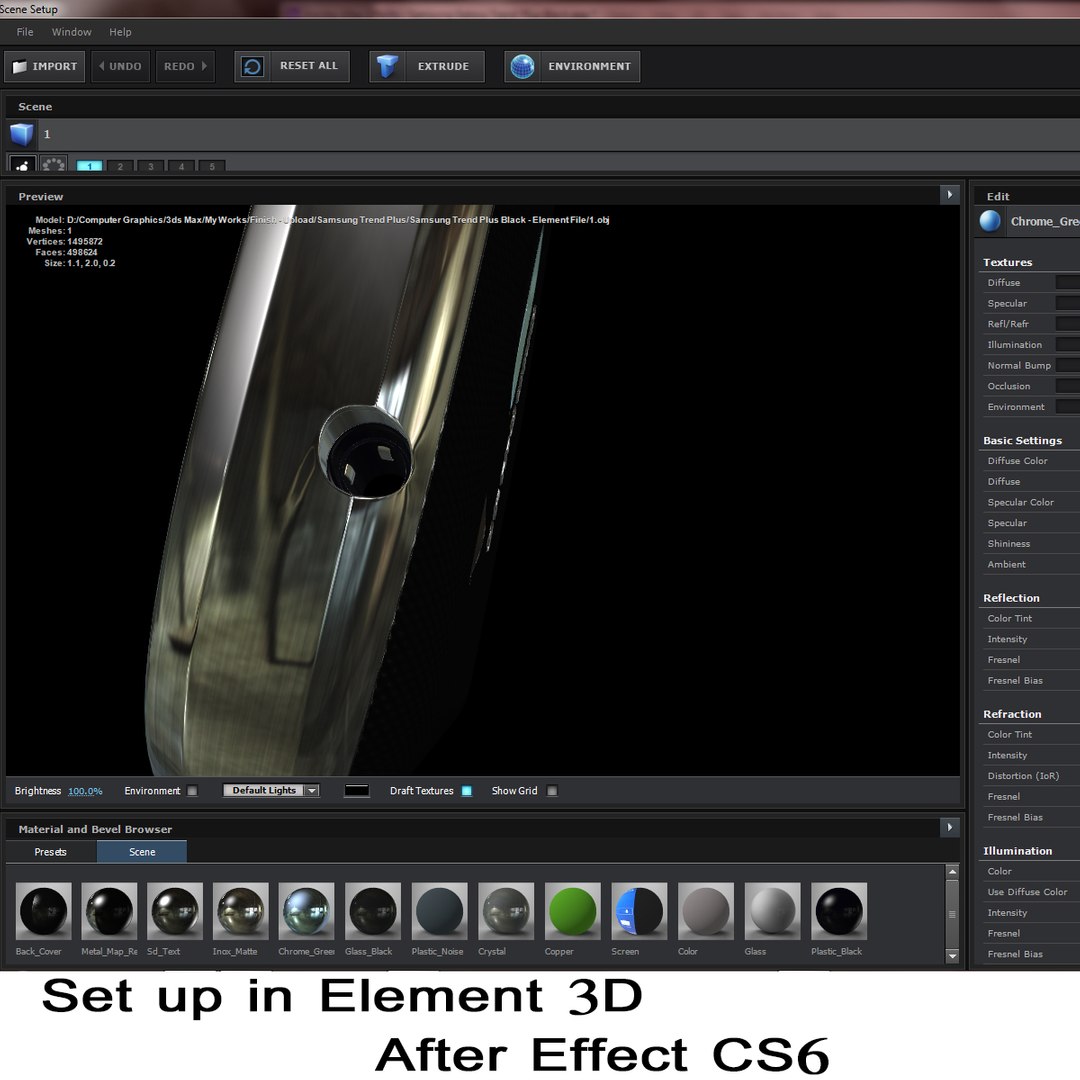Click the RESET ALL button label
The height and width of the screenshot is (1080, 1080).
pyautogui.click(x=309, y=65)
